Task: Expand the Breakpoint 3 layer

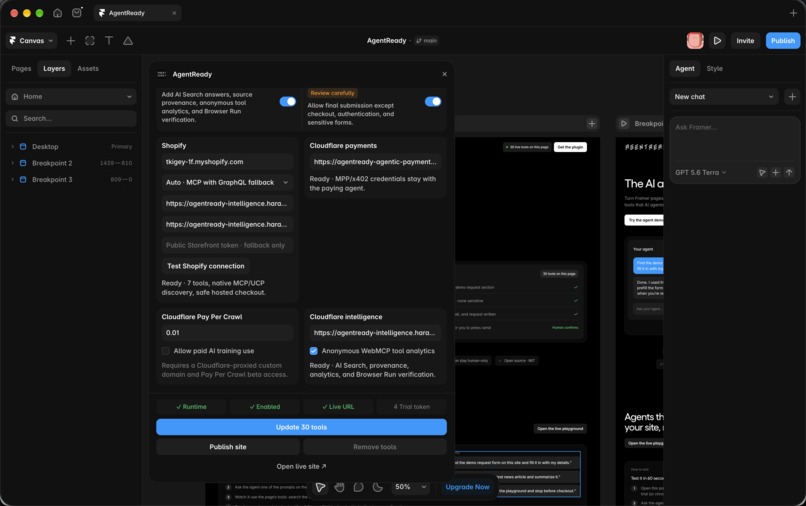Action: pos(12,179)
